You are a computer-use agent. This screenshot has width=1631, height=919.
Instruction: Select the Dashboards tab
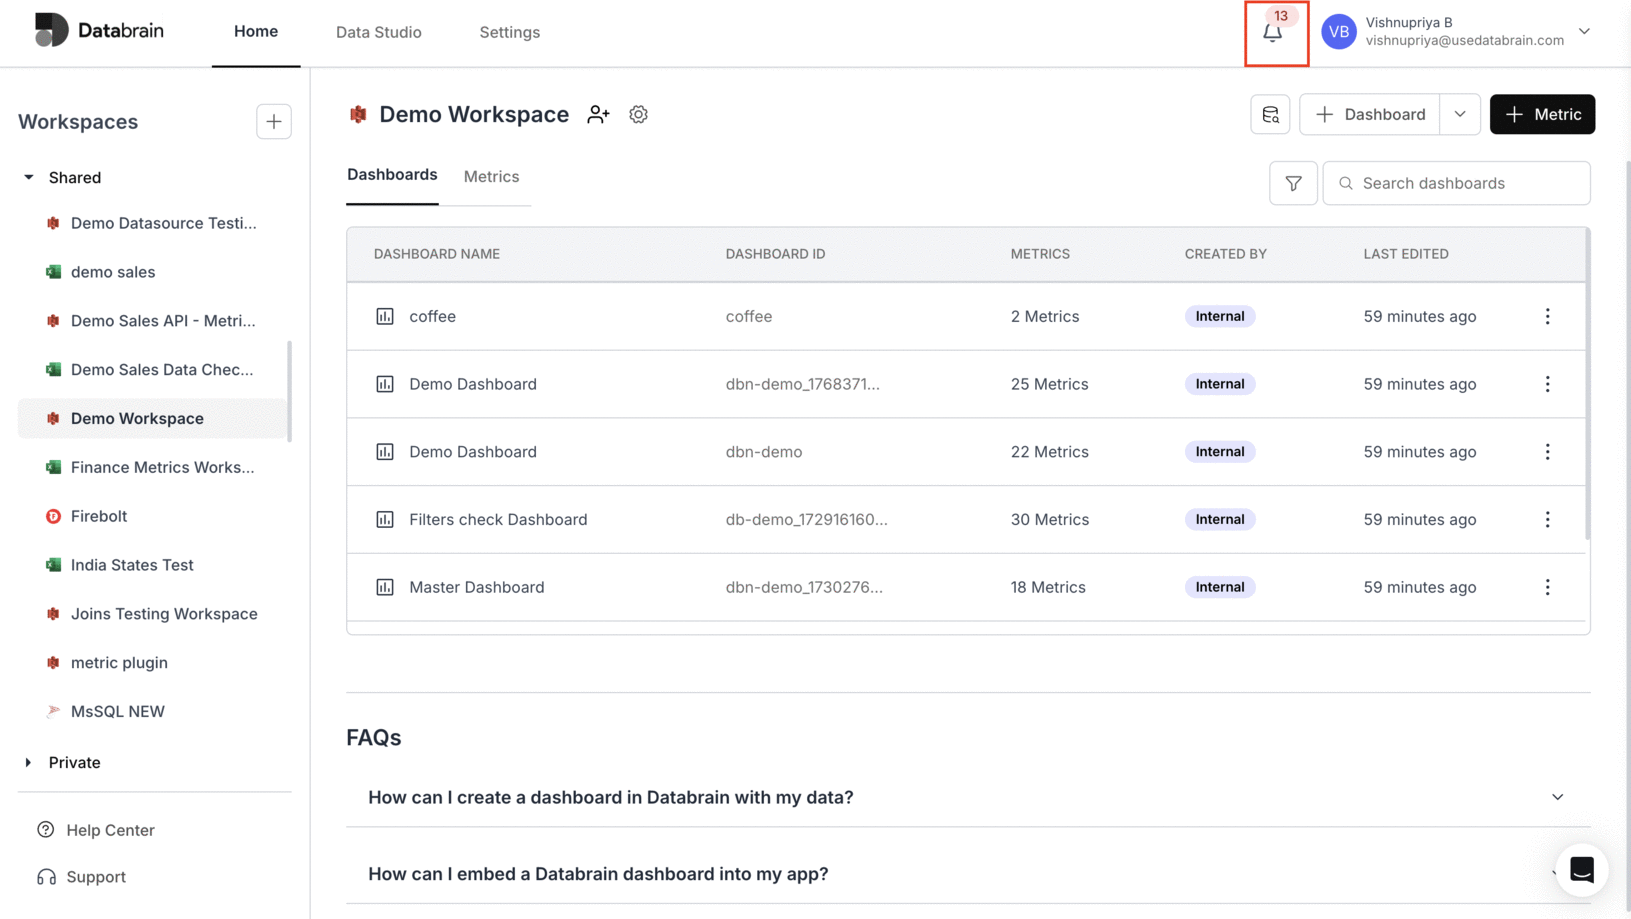[392, 175]
